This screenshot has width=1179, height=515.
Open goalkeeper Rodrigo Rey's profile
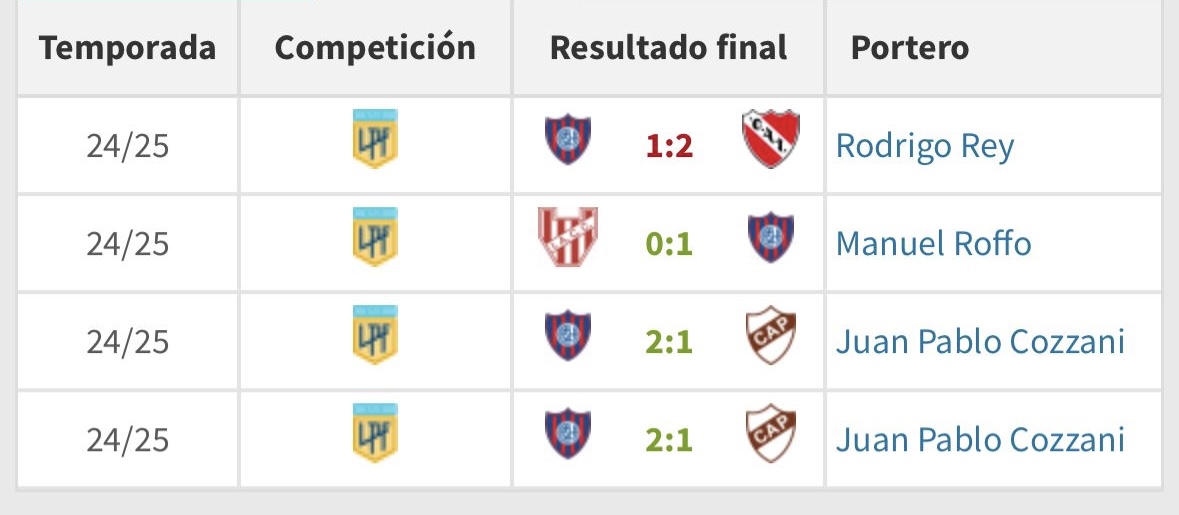925,146
